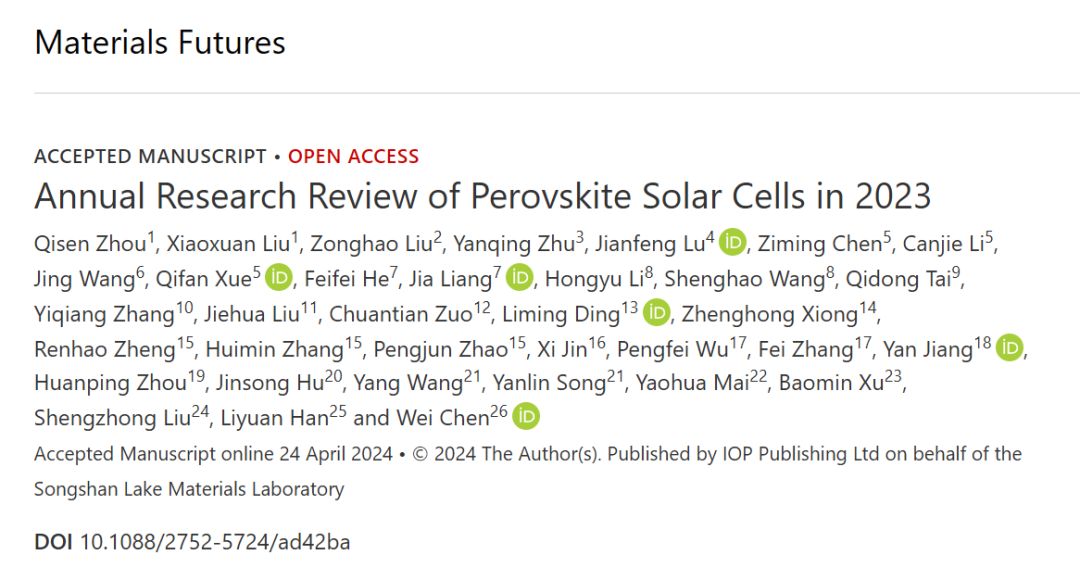Image resolution: width=1080 pixels, height=580 pixels.
Task: Open Wei Chen's ORCID icon
Action: coord(527,417)
